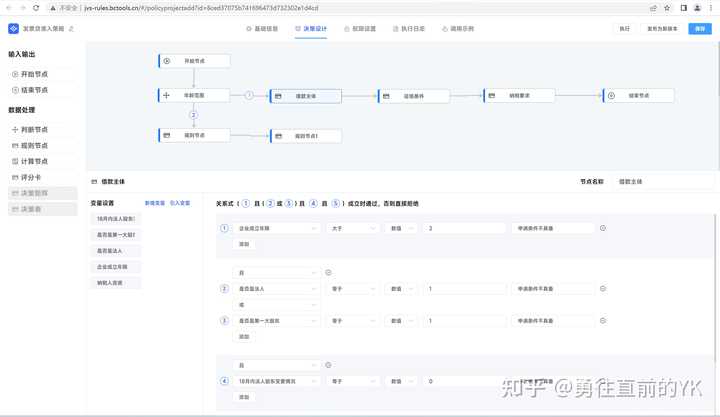Click the branch marker 2 on the connector
The image size is (720, 417).
(193, 115)
